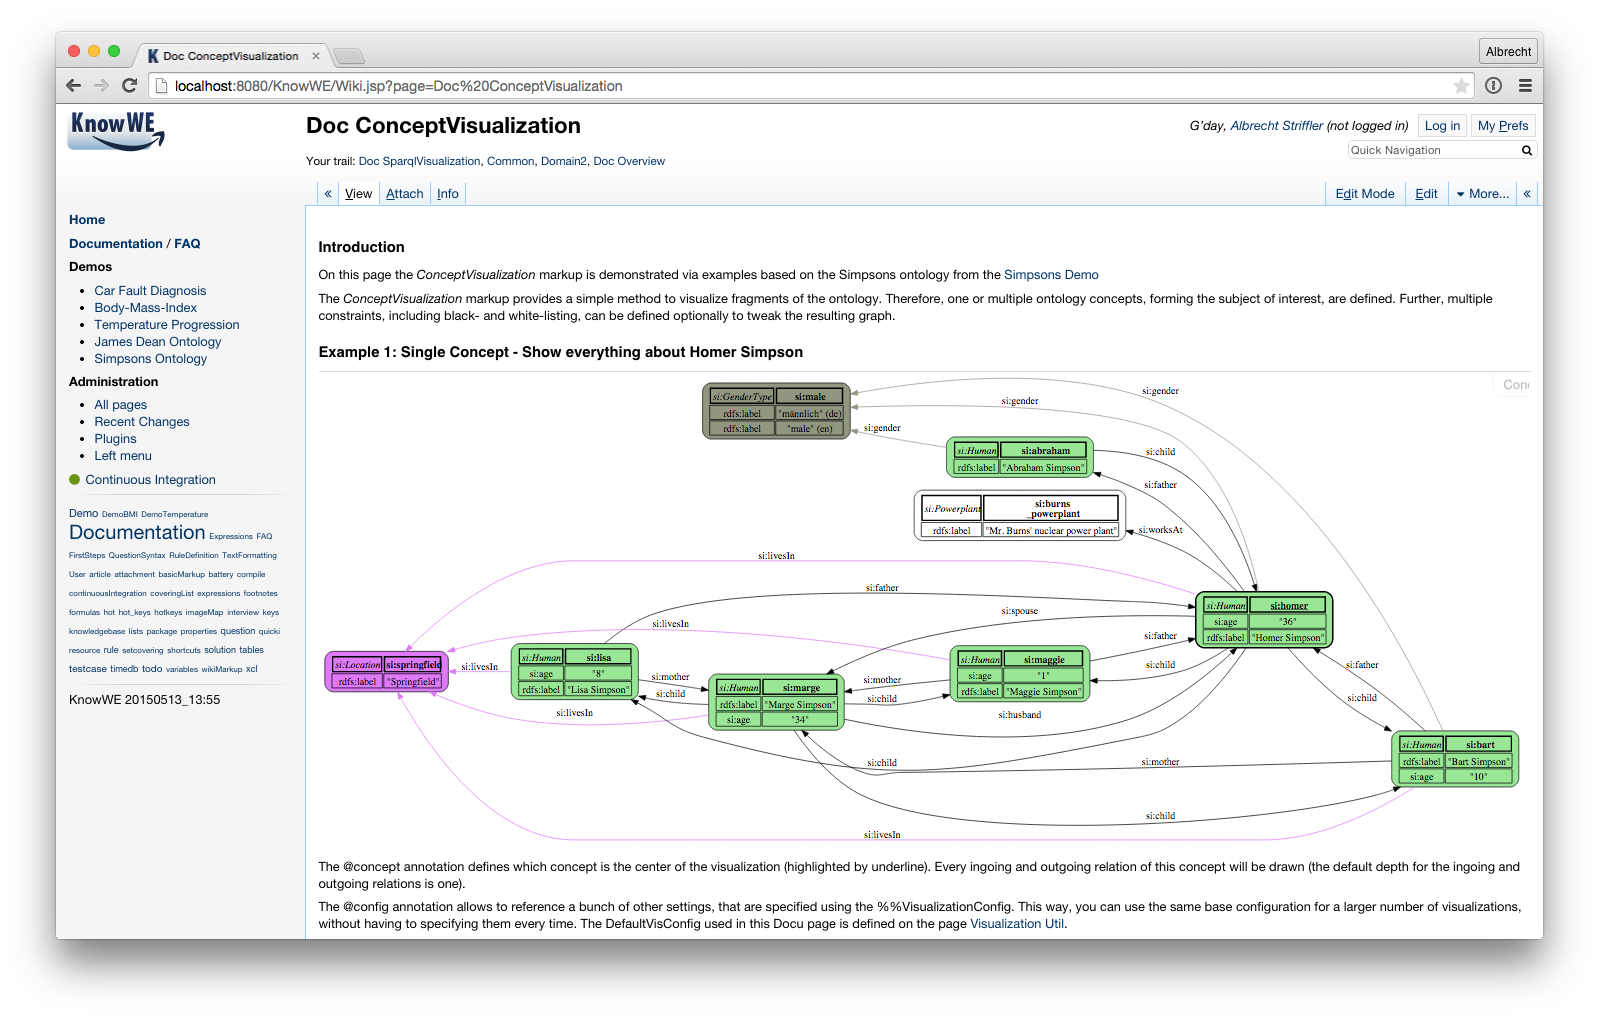Click the KnowWE 20150513_13:55 version text
Viewport: 1599px width, 1019px height.
[x=145, y=700]
